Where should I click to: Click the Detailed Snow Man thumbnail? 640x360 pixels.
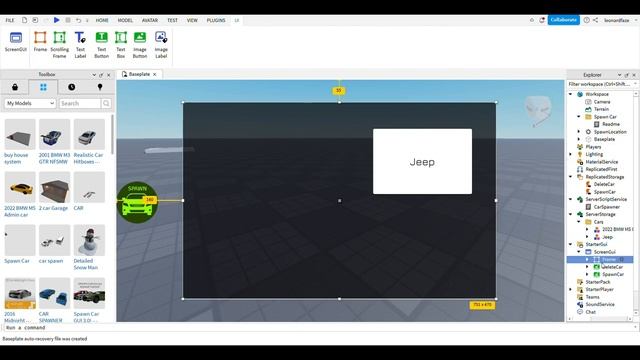pyautogui.click(x=89, y=240)
